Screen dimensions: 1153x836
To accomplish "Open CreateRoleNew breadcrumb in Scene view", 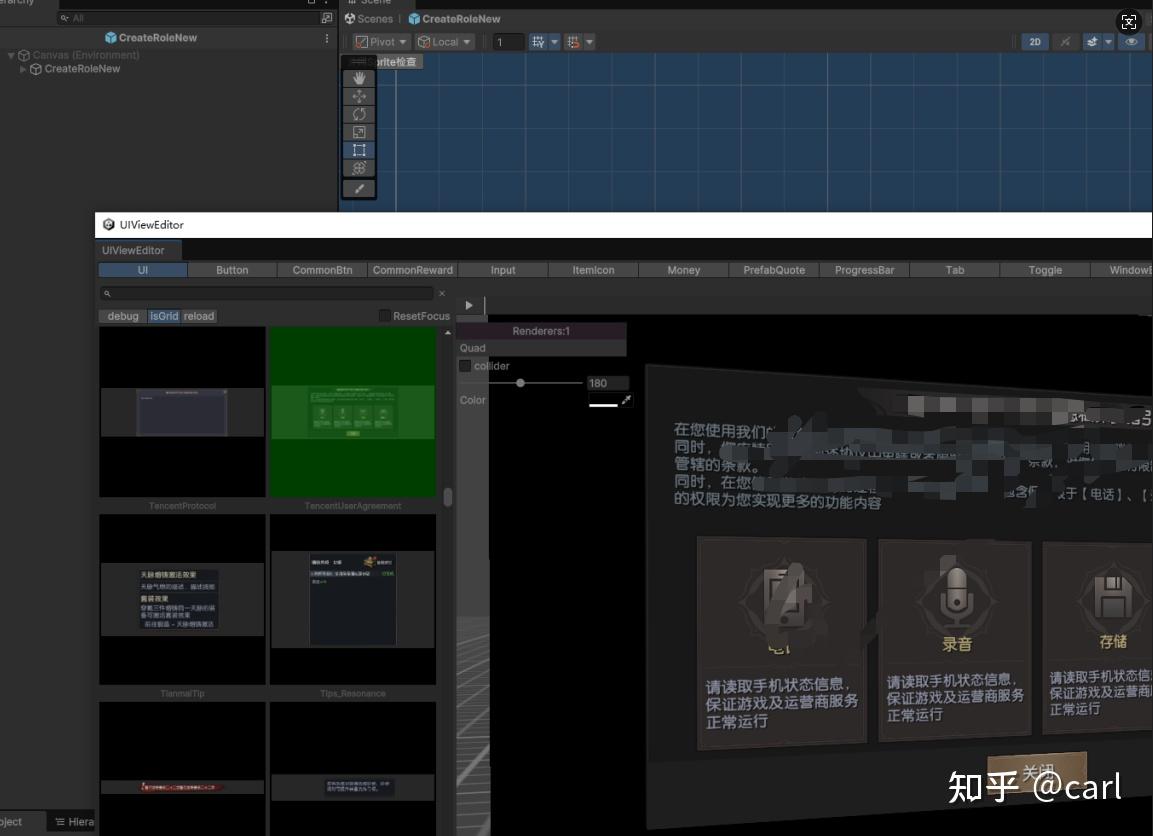I will point(454,18).
